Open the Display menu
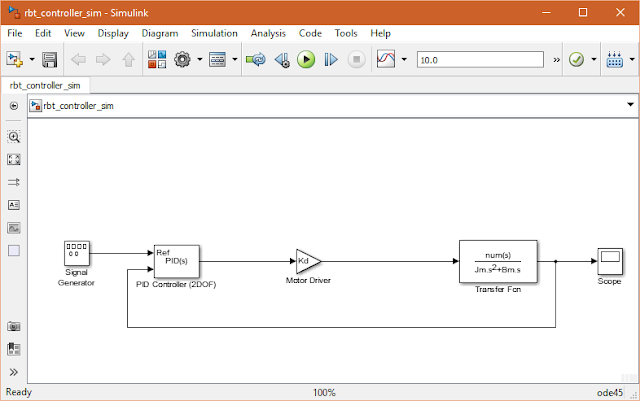Viewport: 640px width, 401px height. point(113,33)
